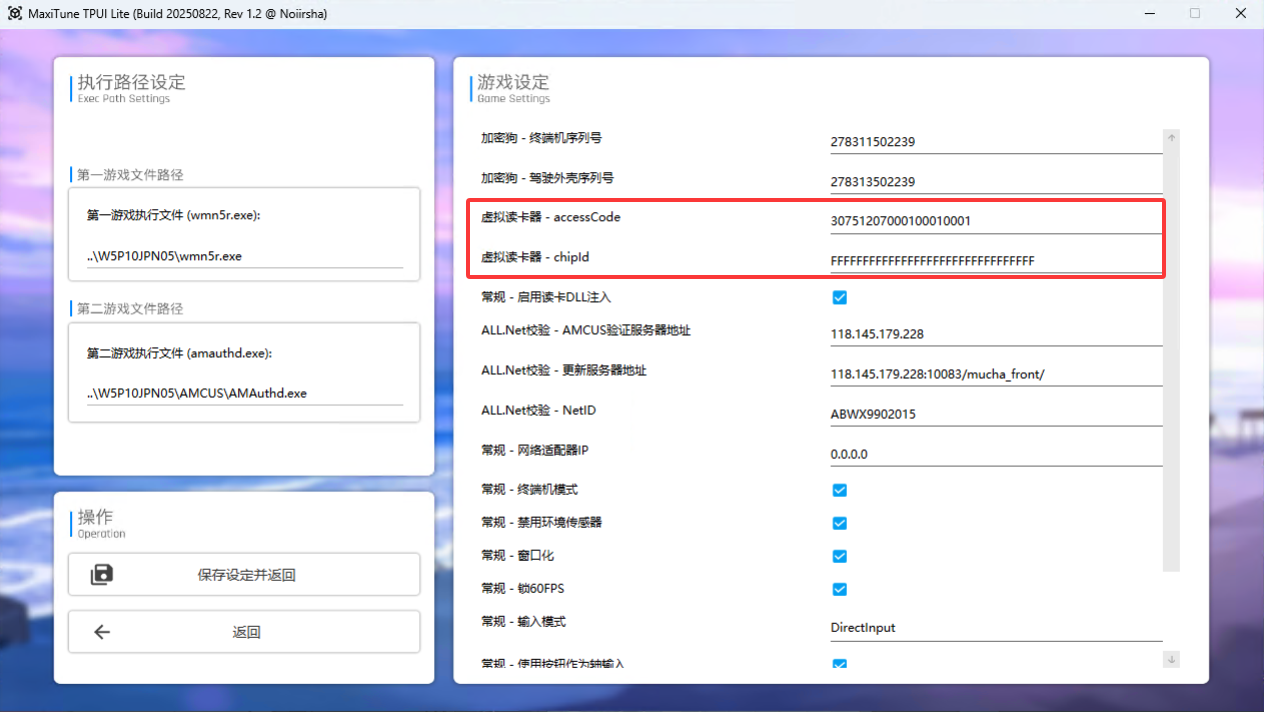This screenshot has height=712, width=1264.
Task: Click the NetID field ABWX9902015
Action: pos(995,414)
